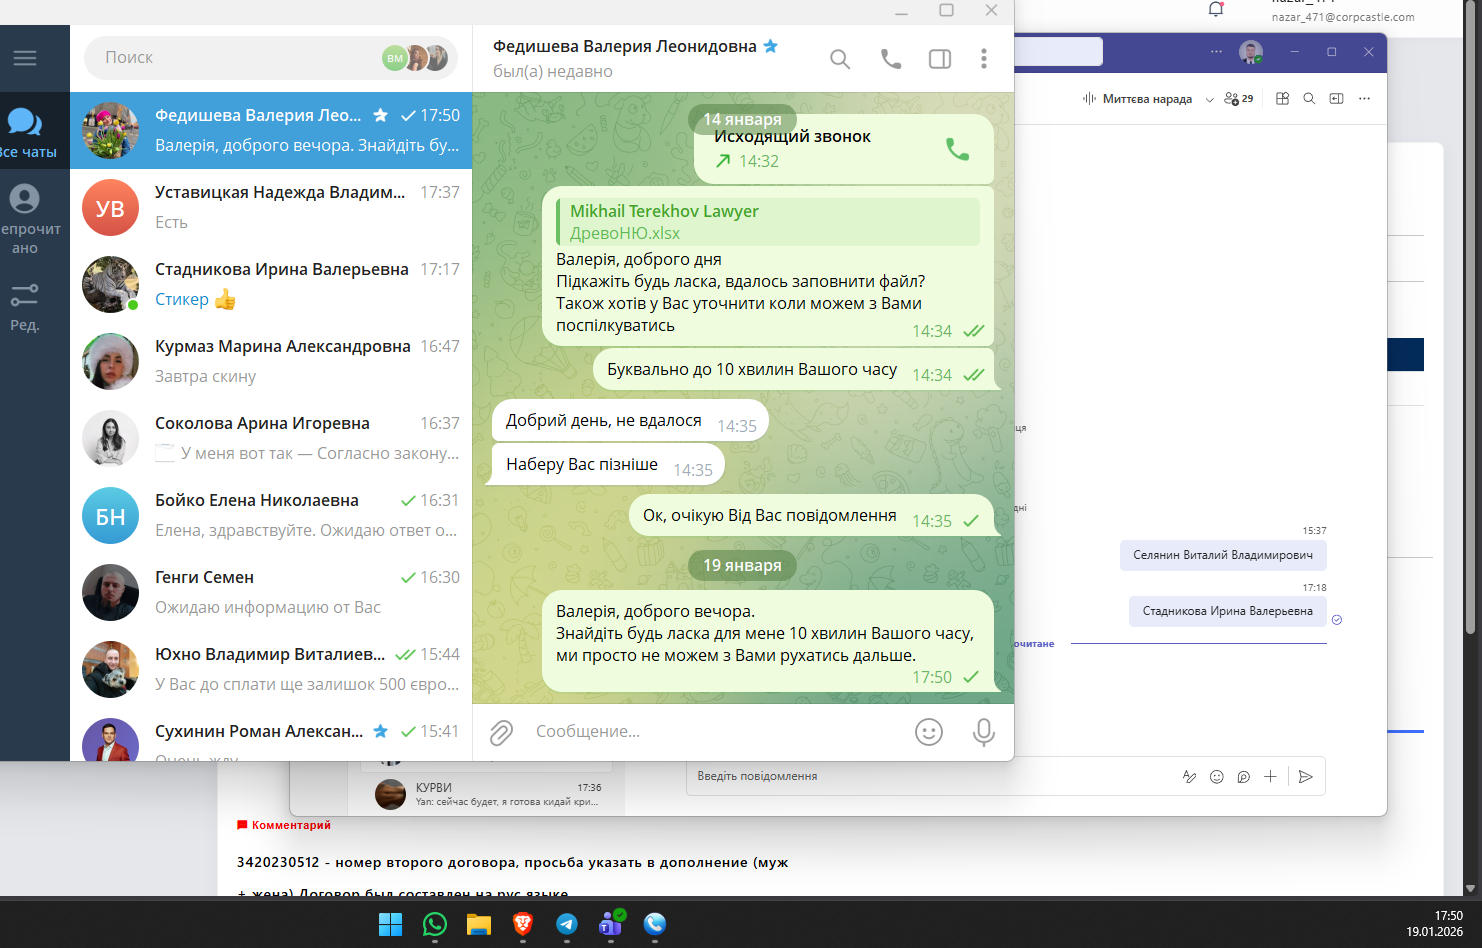Attach a file with the paperclip icon
The width and height of the screenshot is (1482, 948).
501,733
